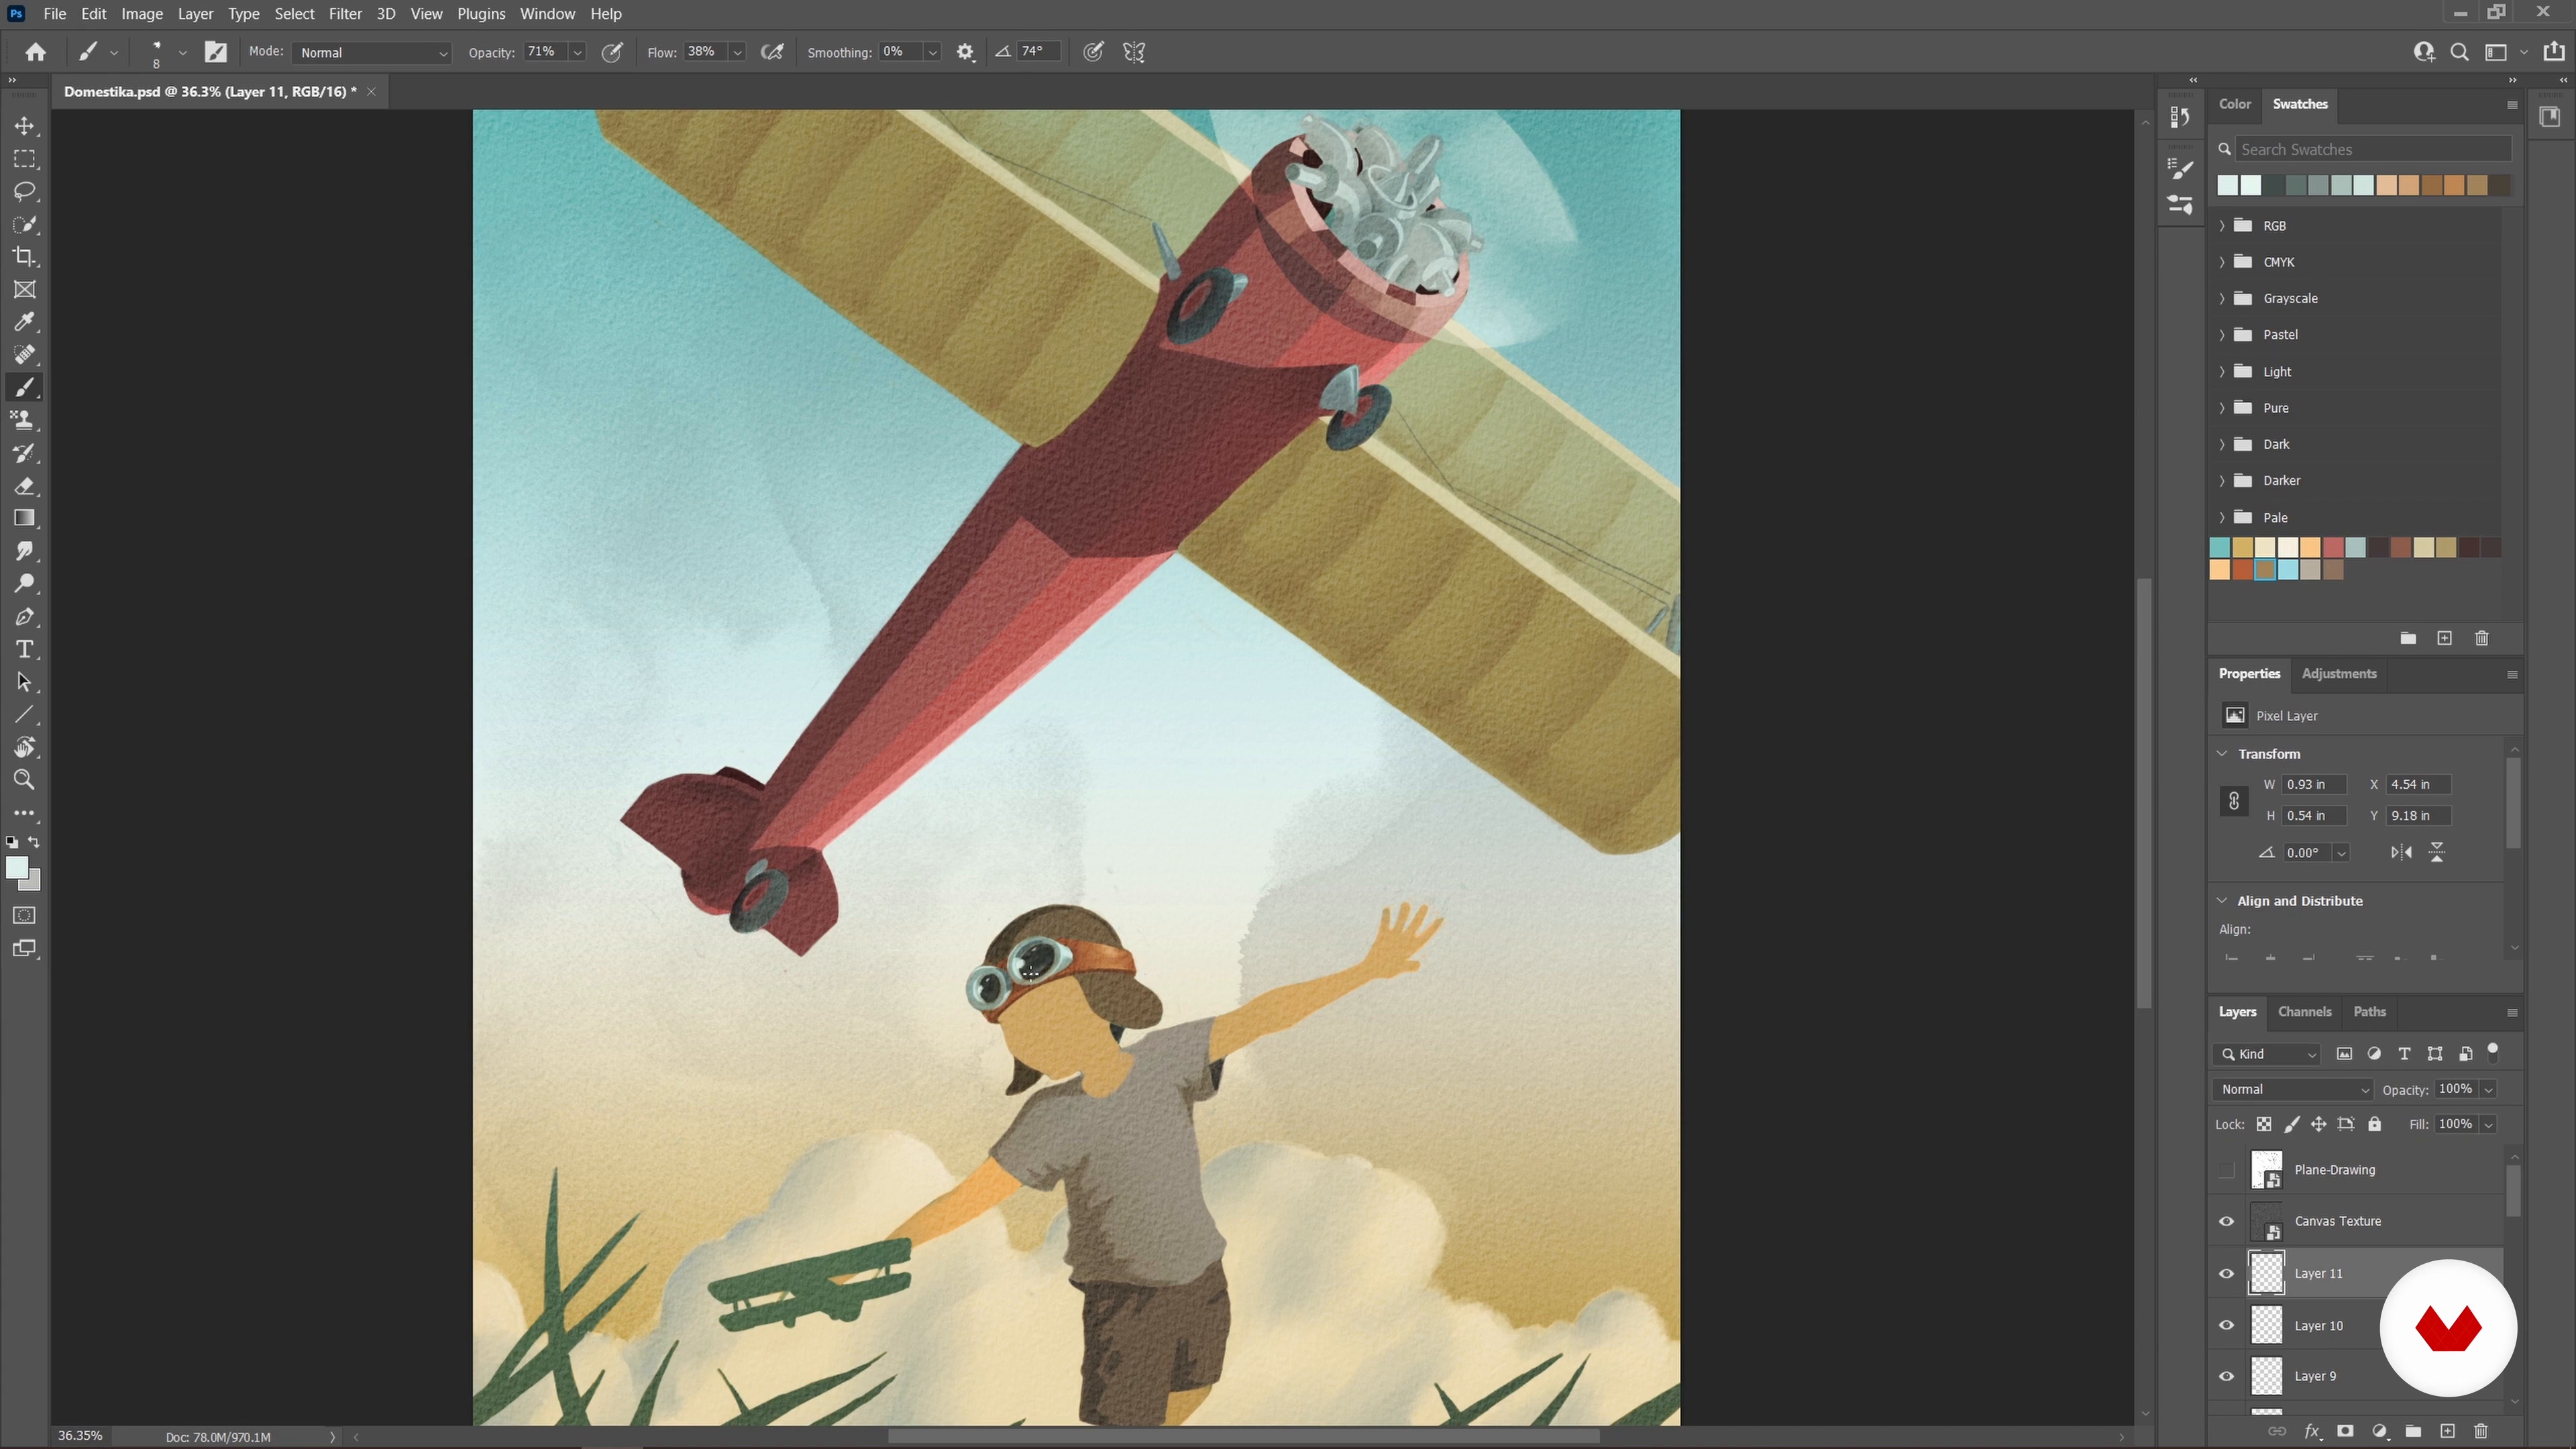Screen dimensions: 2576x1449
Task: Open the Image menu
Action: click(142, 14)
